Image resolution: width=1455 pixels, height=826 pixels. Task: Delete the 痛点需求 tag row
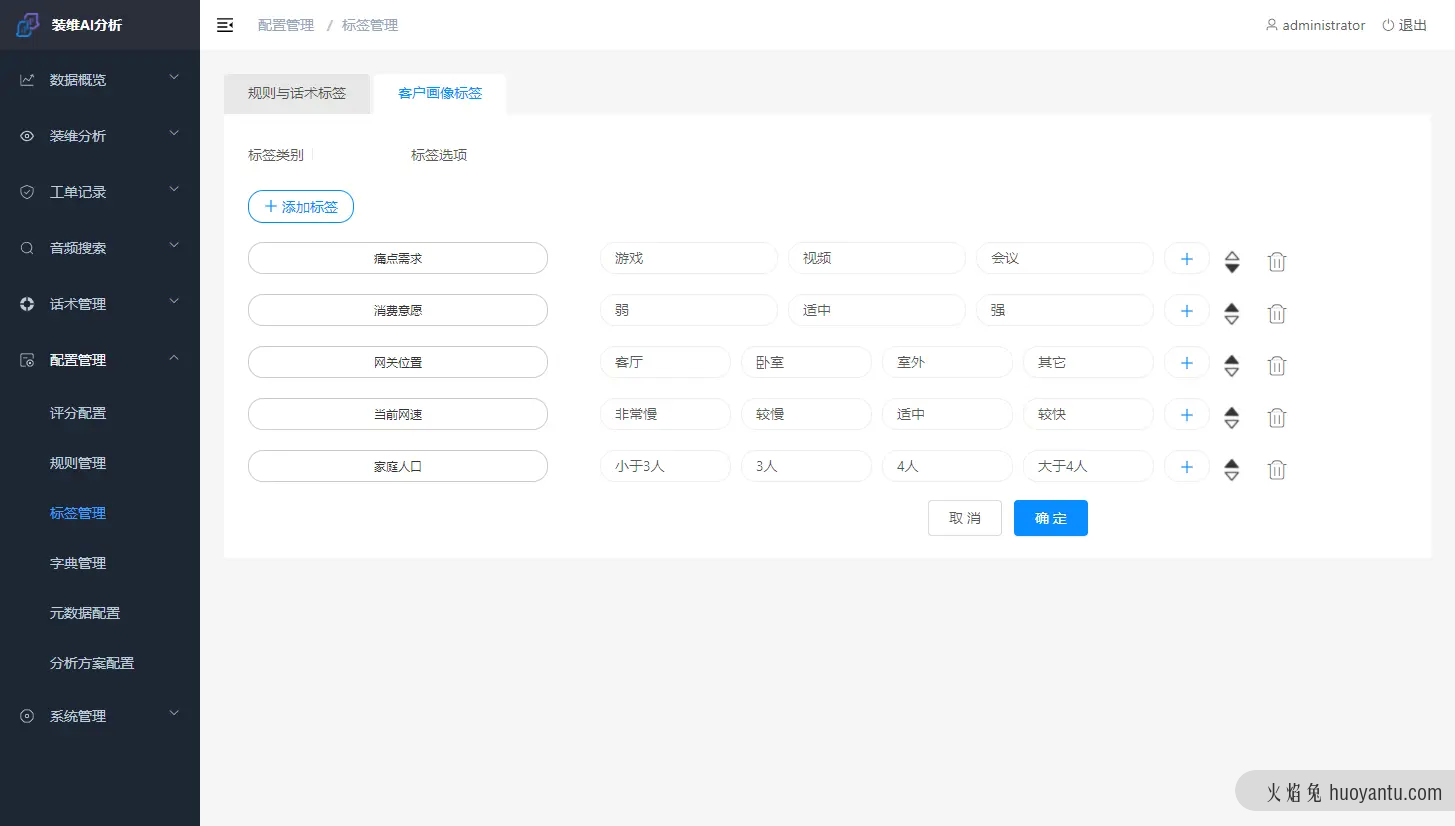(x=1277, y=262)
